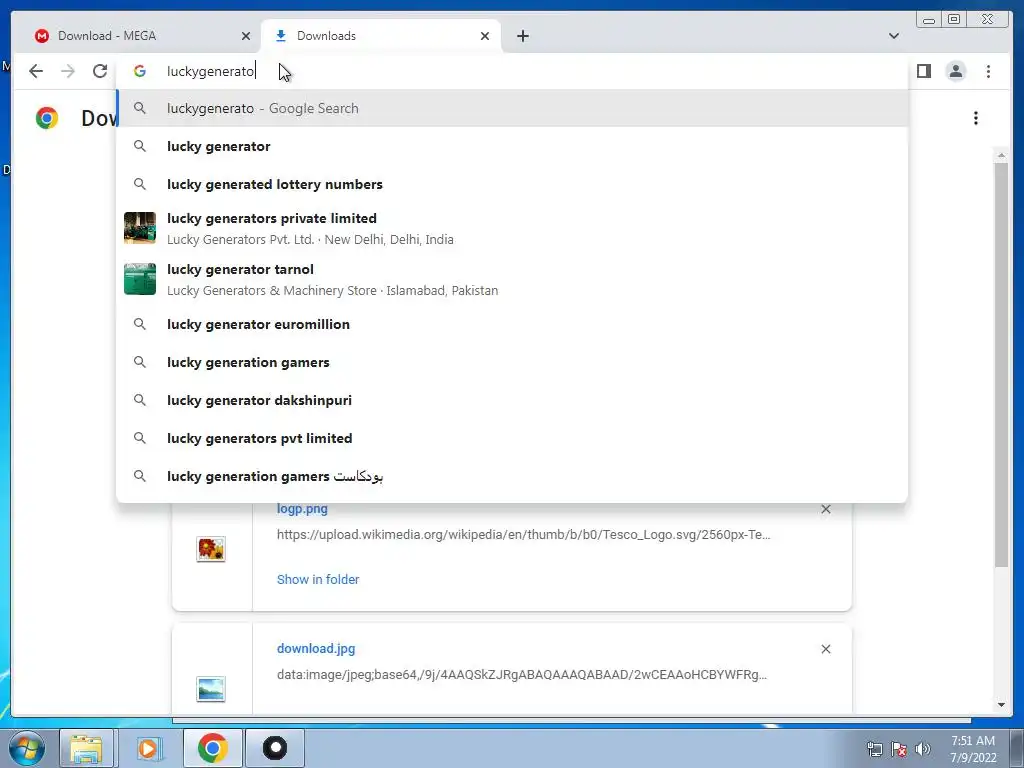Click the address bar containing luckygenerato
This screenshot has height=768, width=1024.
point(512,71)
